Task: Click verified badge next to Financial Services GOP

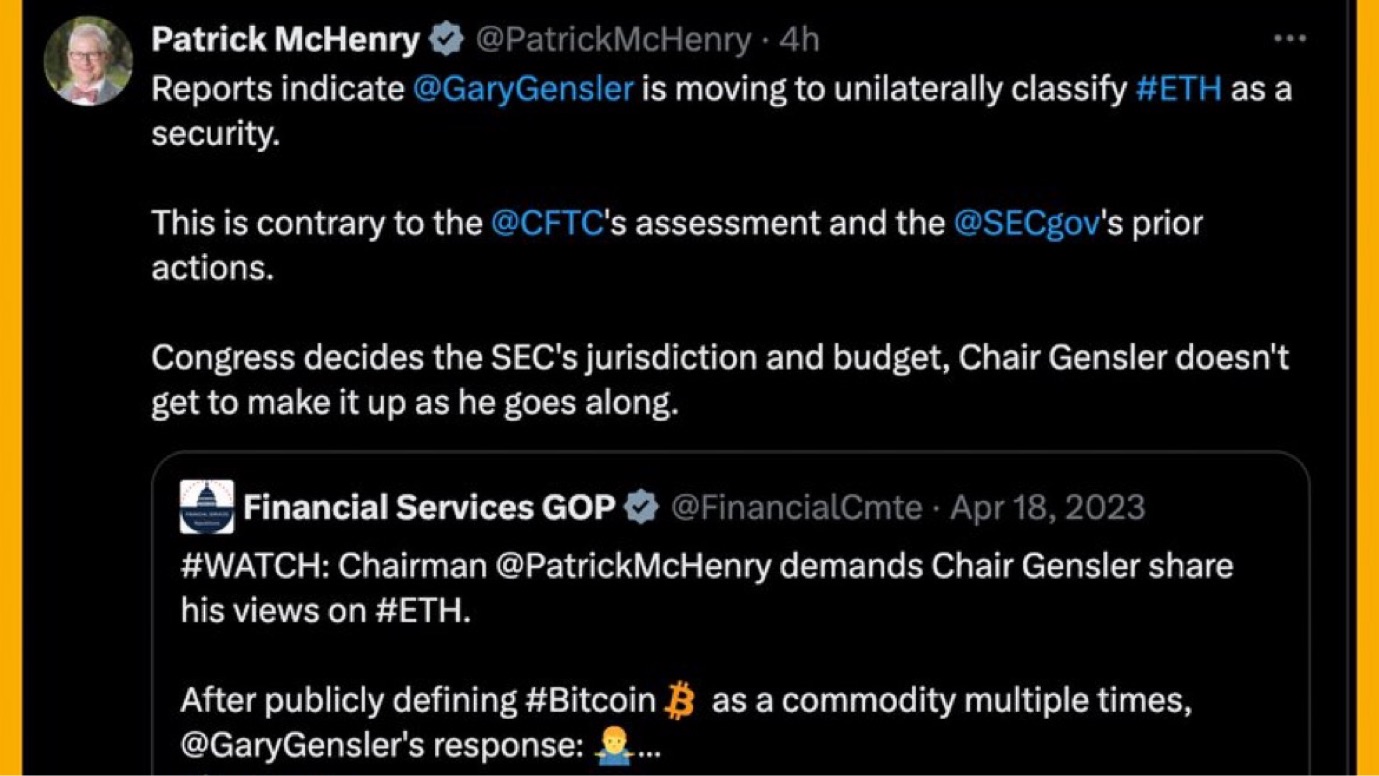Action: coord(641,508)
